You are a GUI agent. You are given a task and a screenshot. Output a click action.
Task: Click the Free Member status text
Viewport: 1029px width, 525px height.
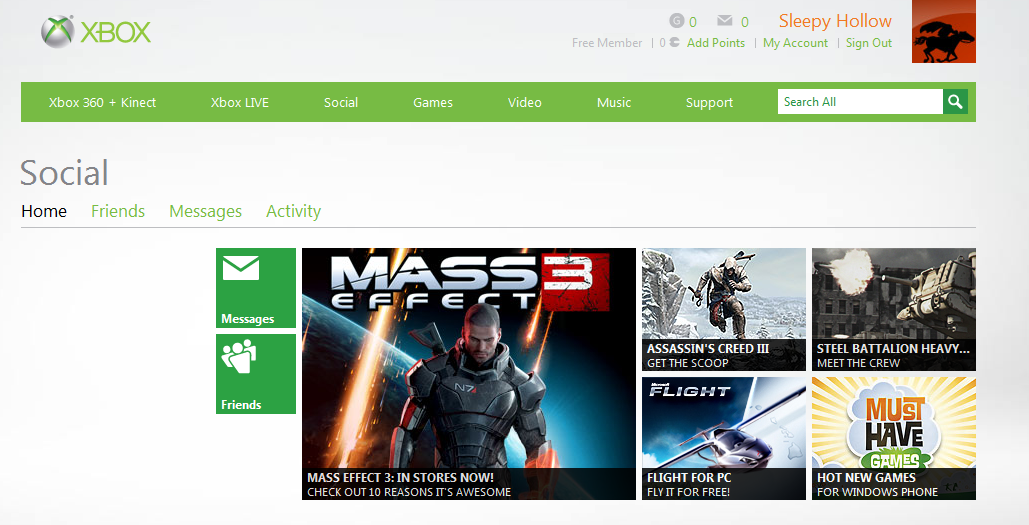tap(607, 43)
